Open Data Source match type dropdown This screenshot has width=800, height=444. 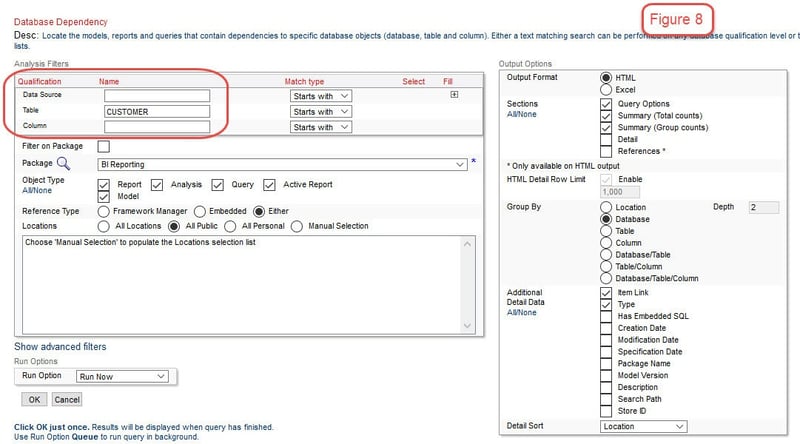(x=321, y=96)
